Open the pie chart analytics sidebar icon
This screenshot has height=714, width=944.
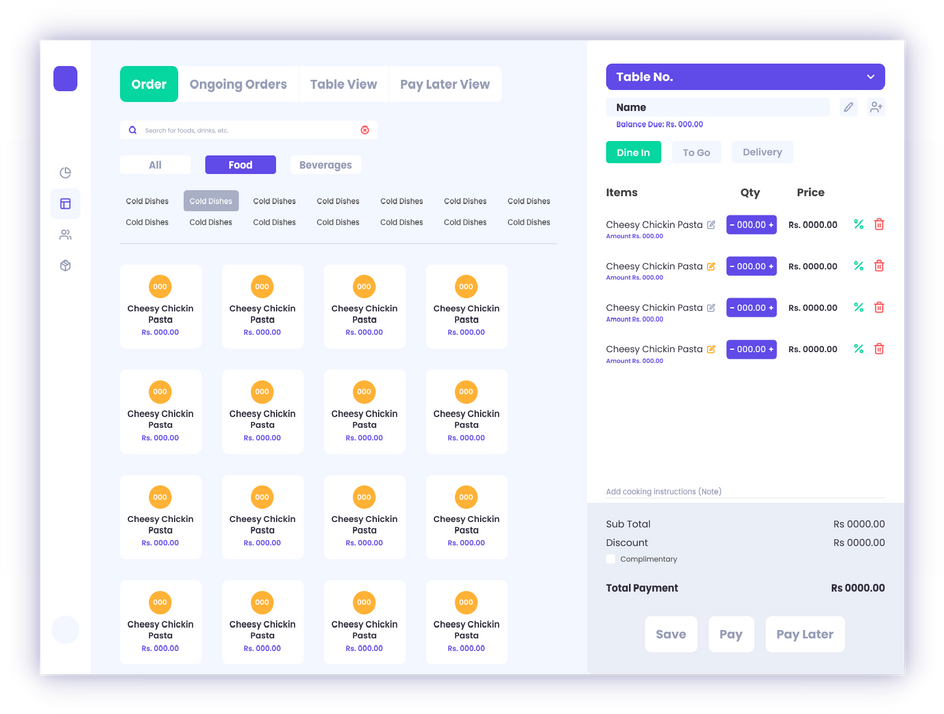(x=65, y=173)
